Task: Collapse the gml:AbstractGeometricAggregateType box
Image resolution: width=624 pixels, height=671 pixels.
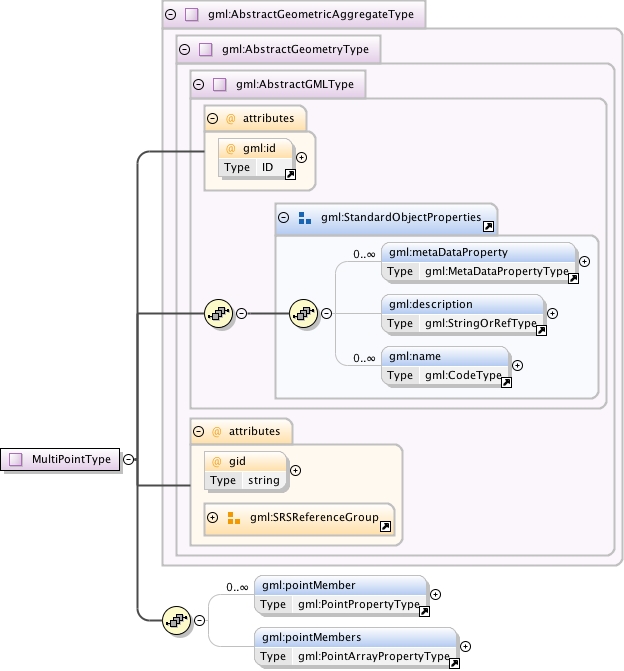Action: tap(170, 15)
